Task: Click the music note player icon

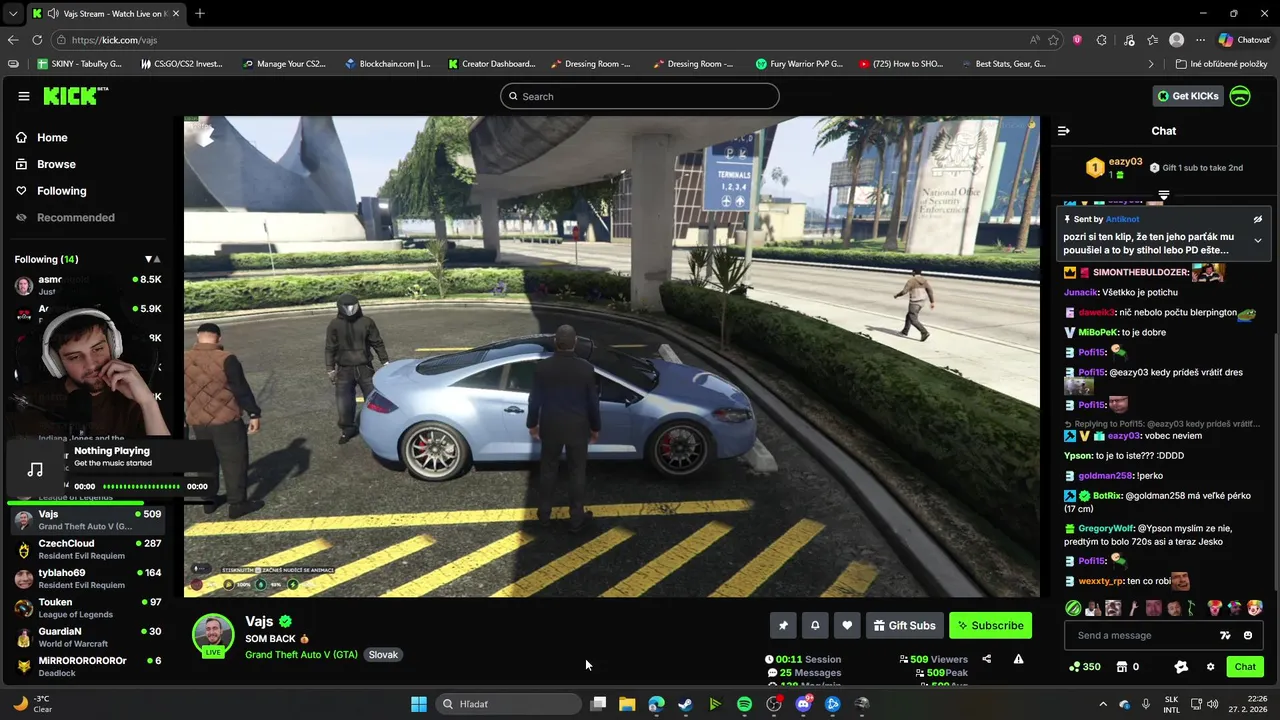Action: 35,469
